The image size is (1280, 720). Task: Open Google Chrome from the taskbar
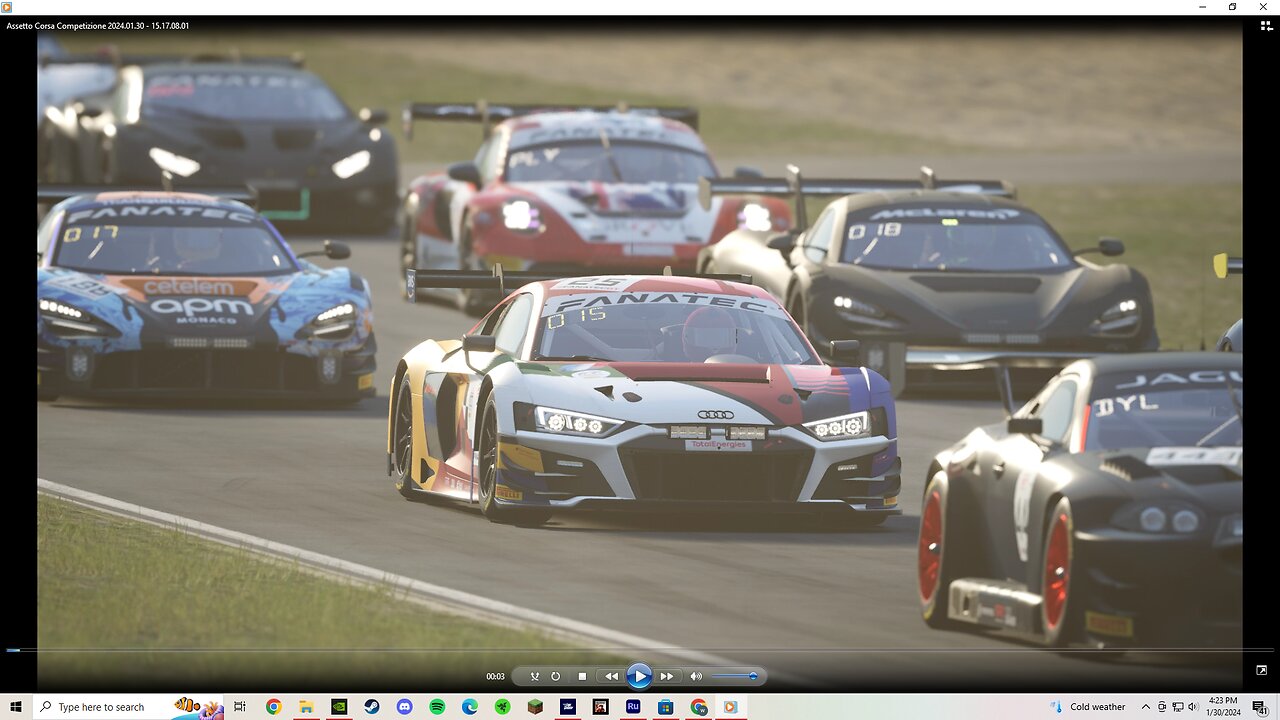[273, 707]
